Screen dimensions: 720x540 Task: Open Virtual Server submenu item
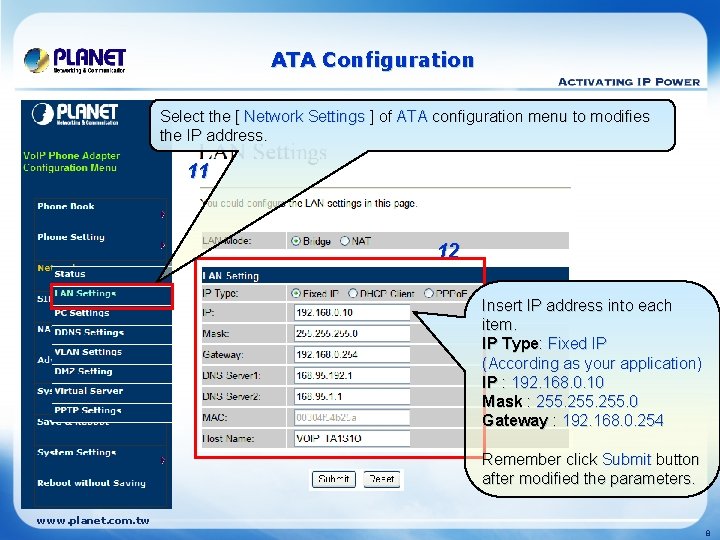89,391
